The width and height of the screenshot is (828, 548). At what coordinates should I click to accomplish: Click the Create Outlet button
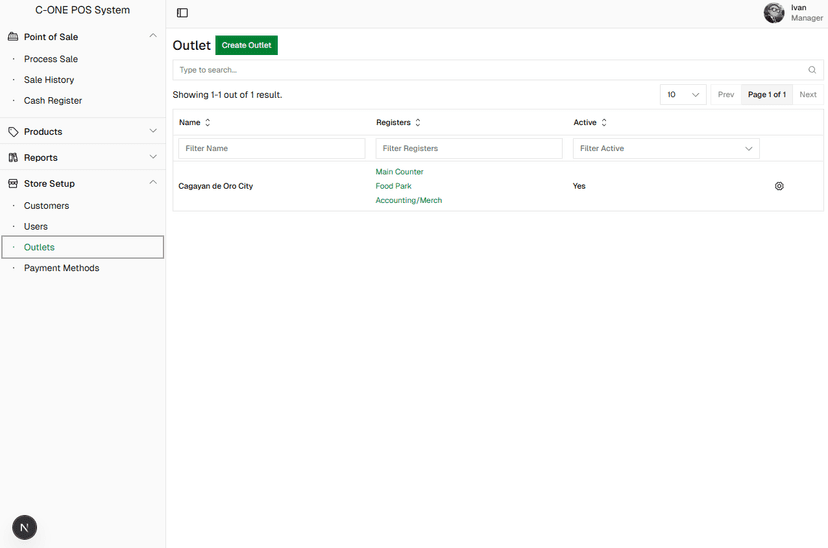point(247,45)
